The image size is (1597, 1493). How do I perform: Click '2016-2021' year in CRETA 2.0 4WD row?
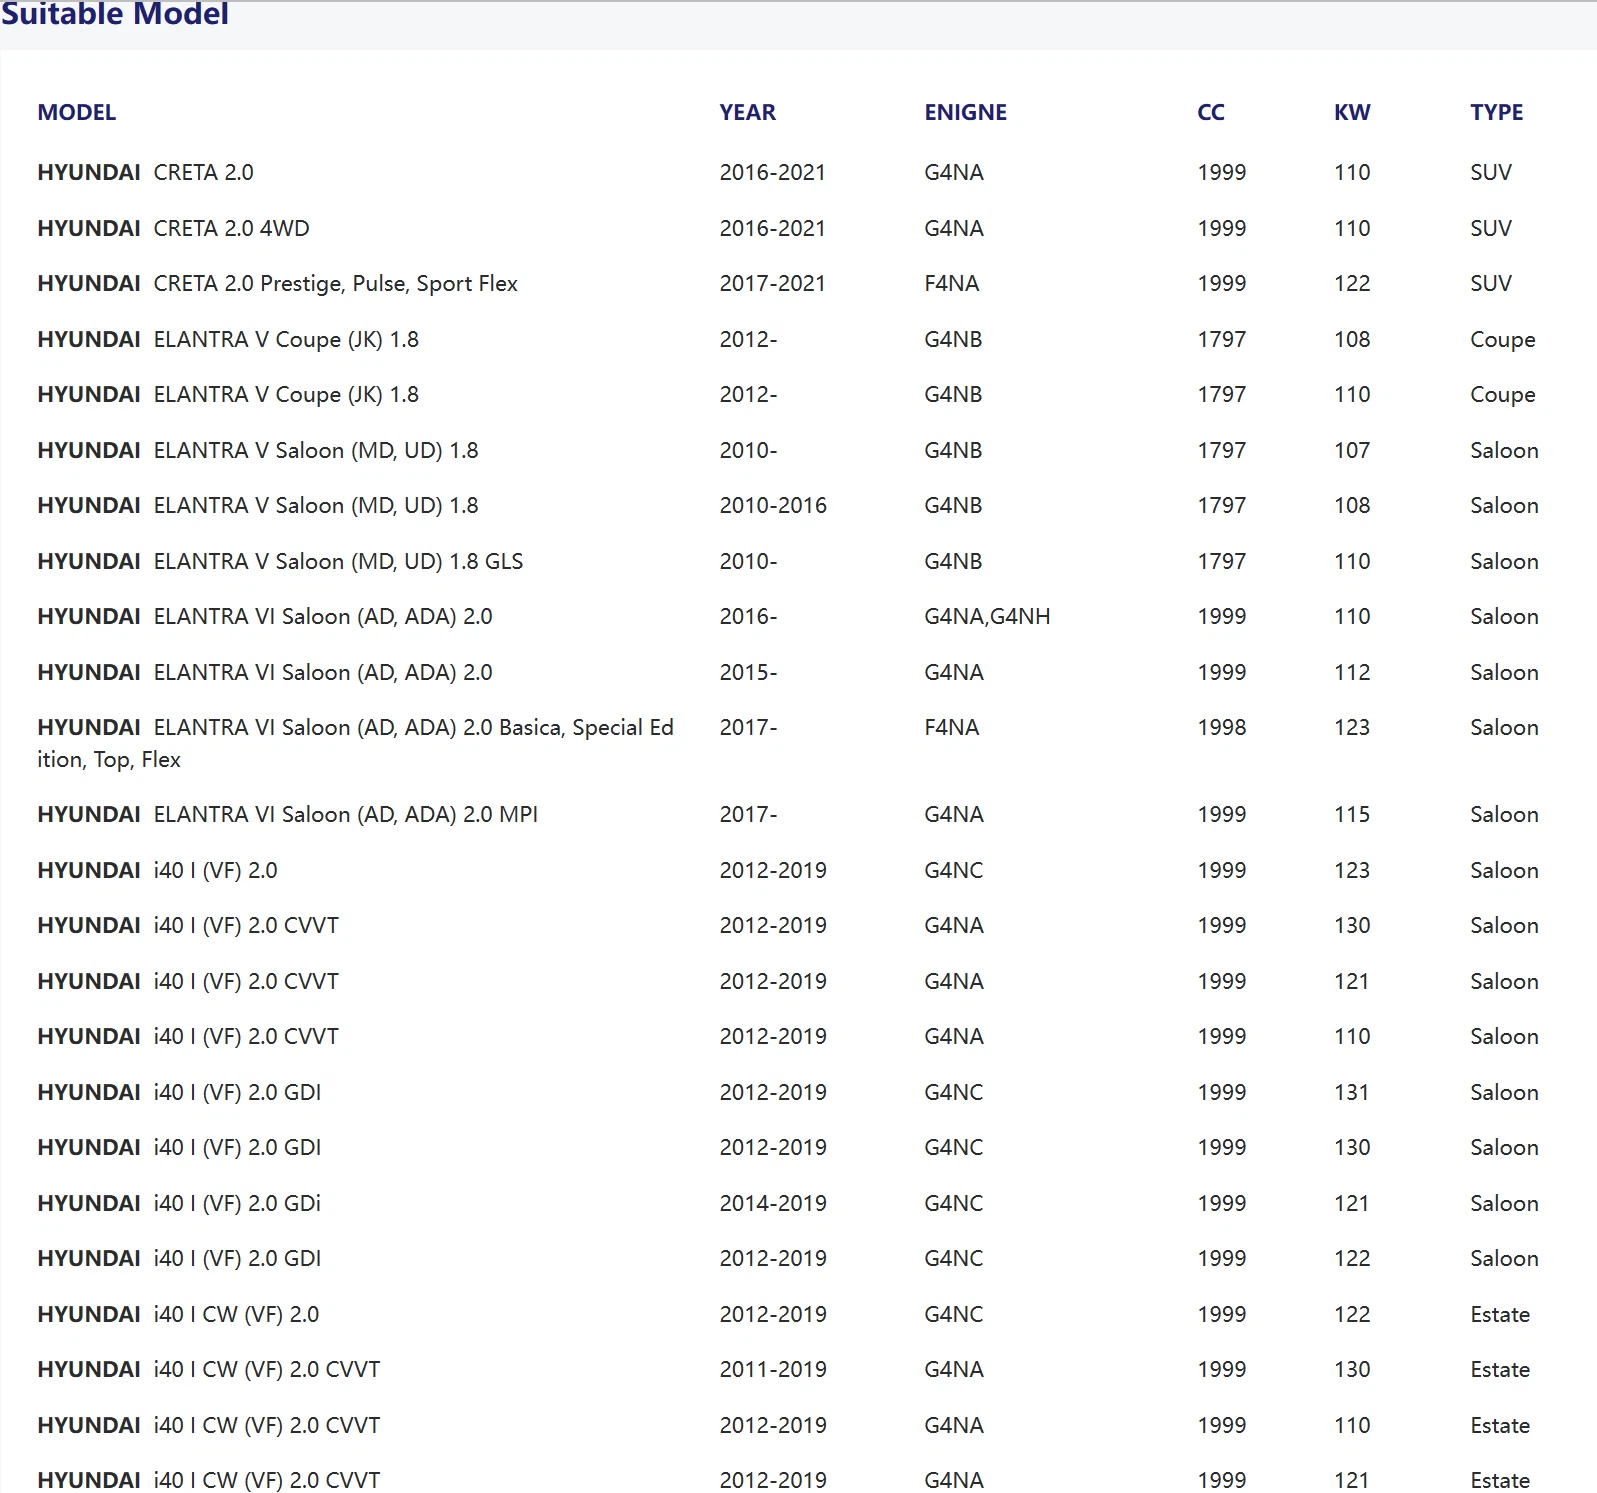click(773, 229)
